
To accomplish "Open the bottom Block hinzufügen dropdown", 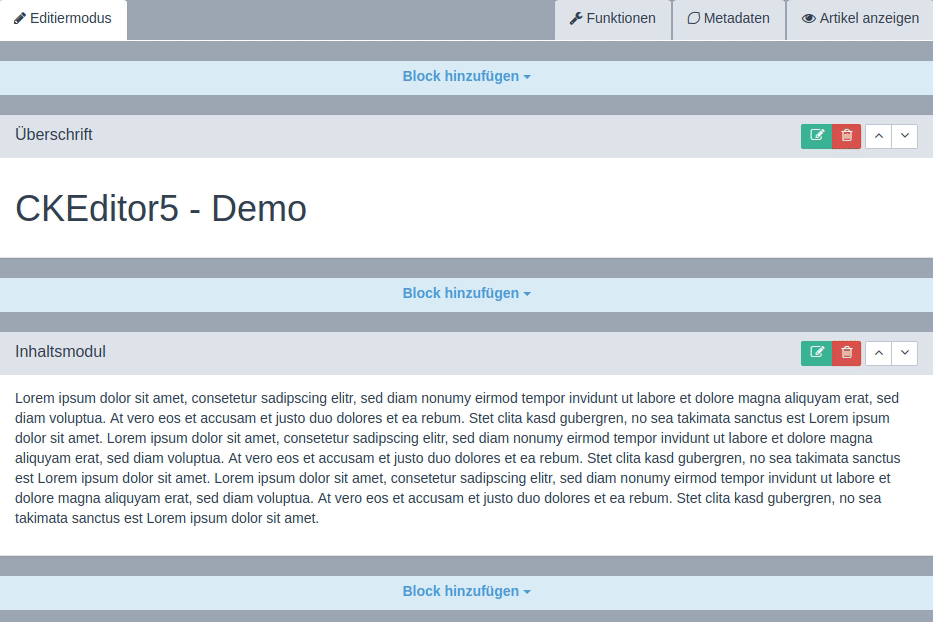I will coord(466,592).
